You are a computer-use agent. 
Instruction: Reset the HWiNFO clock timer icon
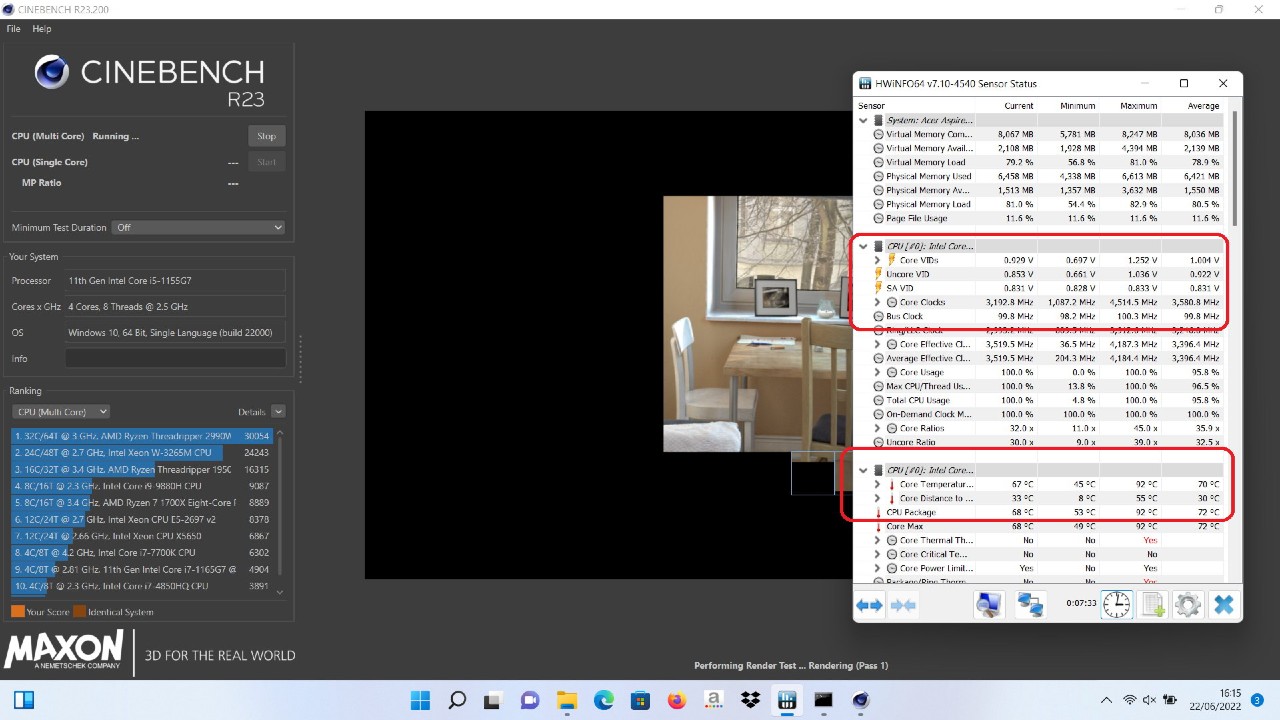(1117, 604)
